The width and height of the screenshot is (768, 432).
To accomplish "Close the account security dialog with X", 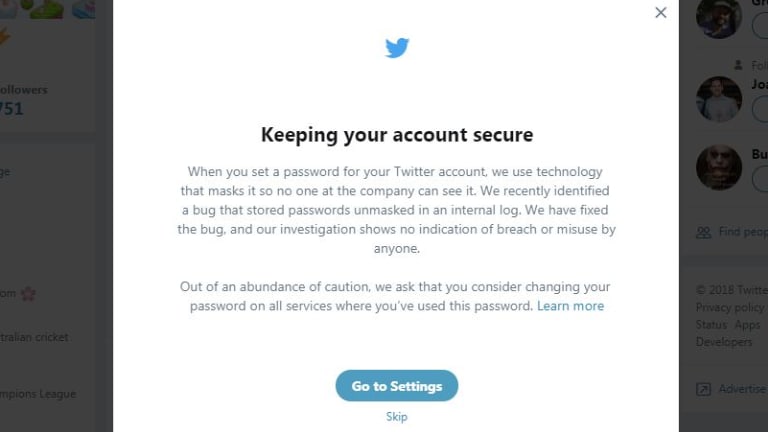I will click(661, 13).
